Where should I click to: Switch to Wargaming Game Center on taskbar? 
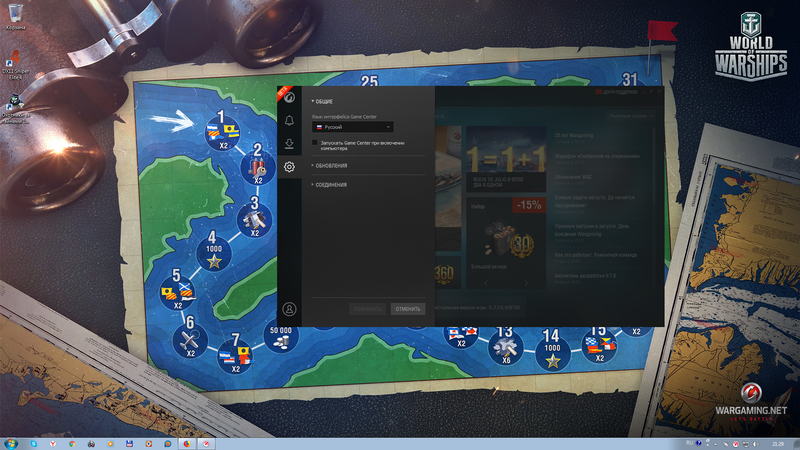click(x=206, y=444)
